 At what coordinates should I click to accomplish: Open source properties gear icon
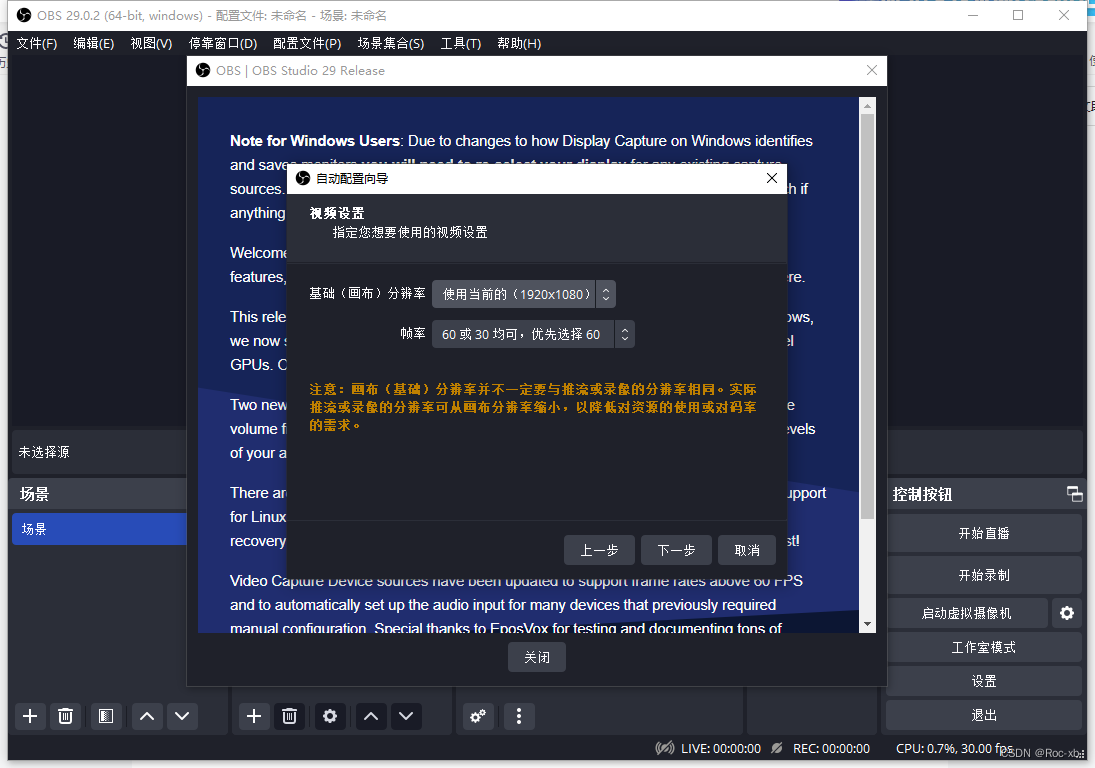(x=330, y=716)
